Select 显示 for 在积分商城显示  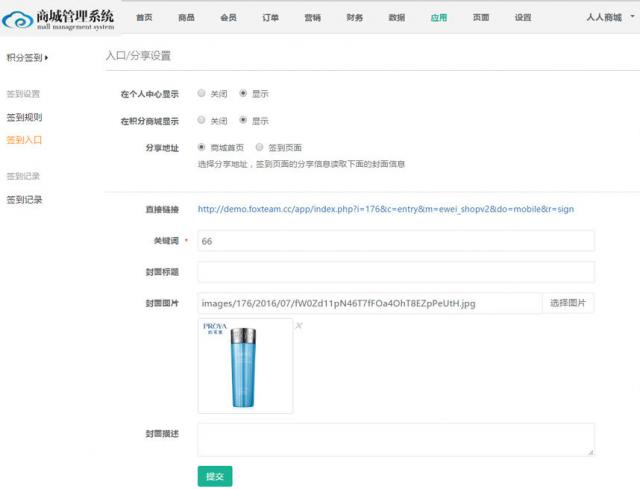click(243, 121)
